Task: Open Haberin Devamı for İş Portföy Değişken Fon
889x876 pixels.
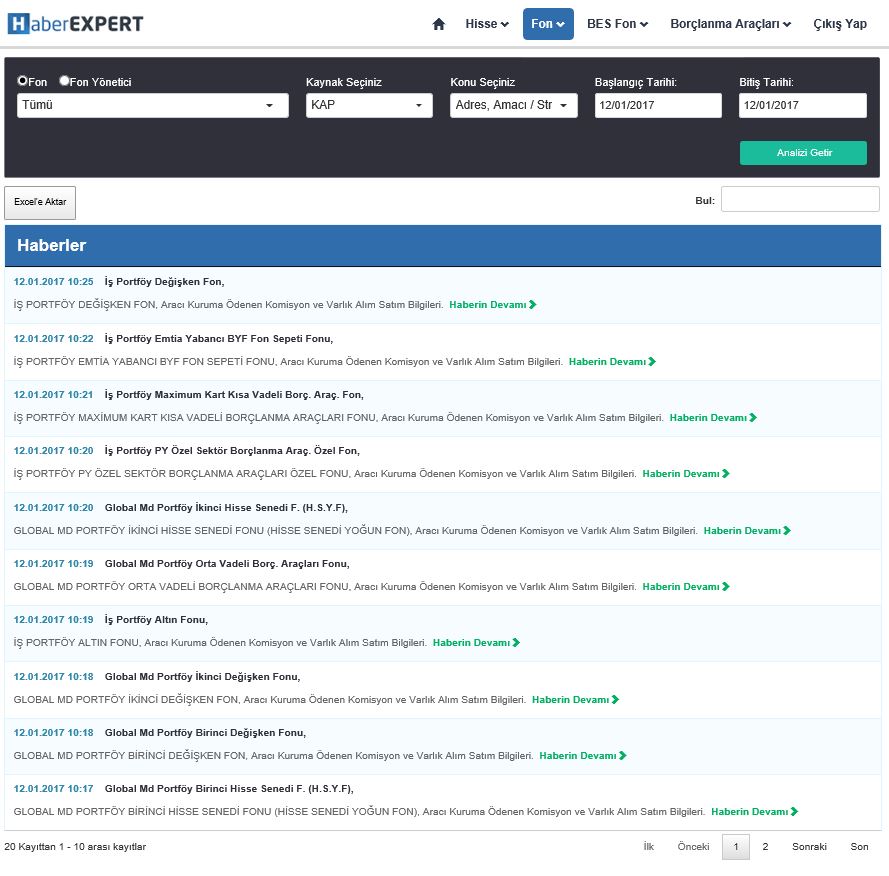Action: [x=492, y=304]
